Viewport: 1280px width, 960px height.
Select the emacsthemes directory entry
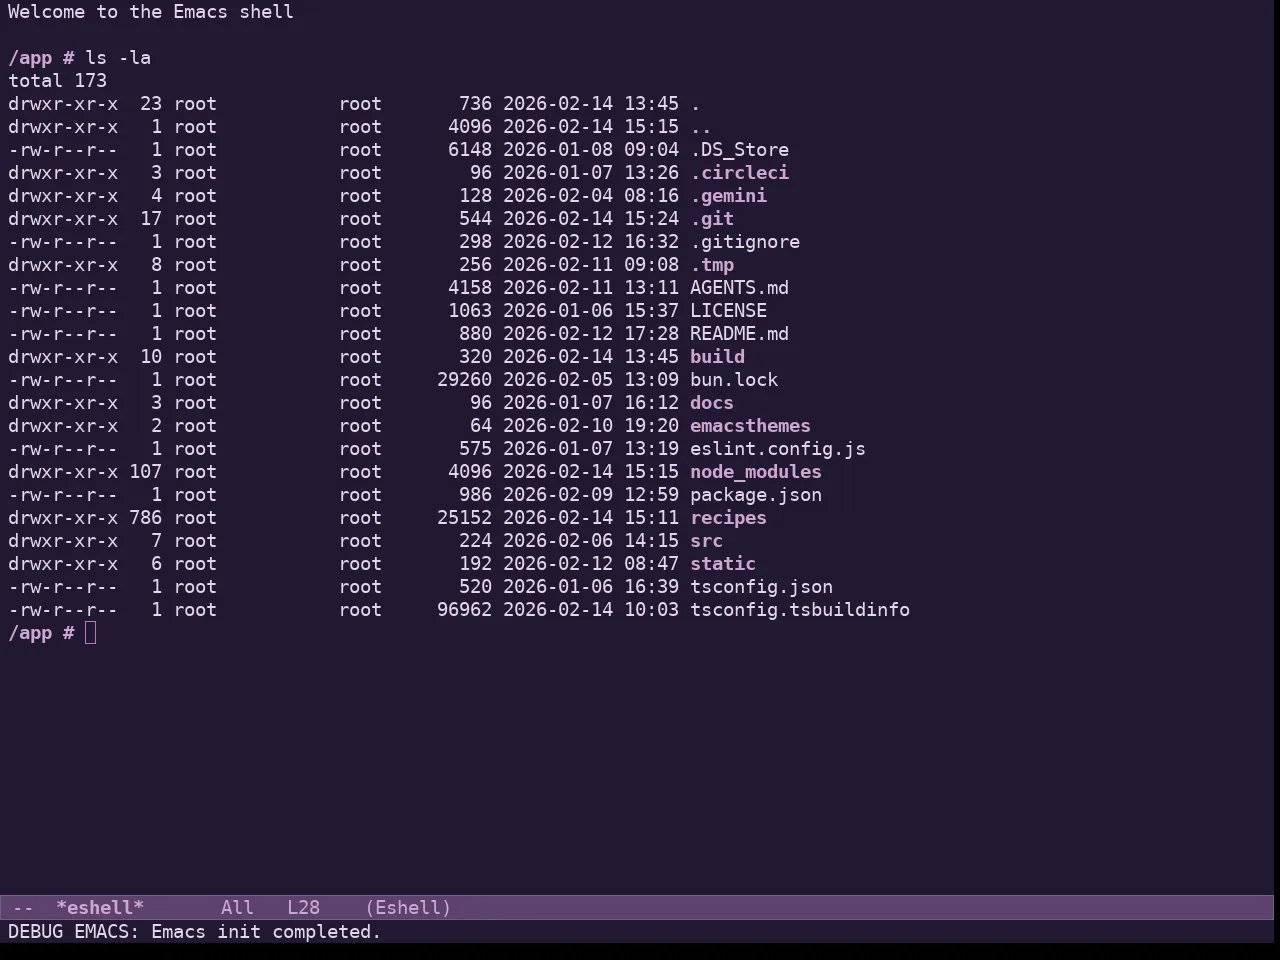(x=750, y=426)
